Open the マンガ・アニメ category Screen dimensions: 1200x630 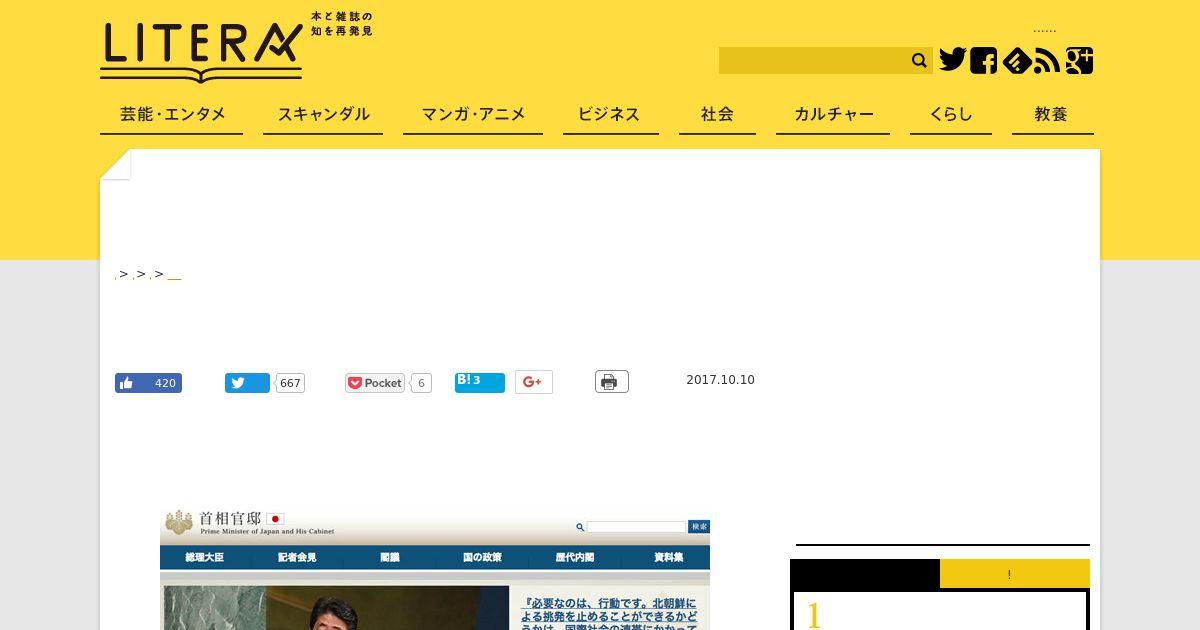point(473,115)
